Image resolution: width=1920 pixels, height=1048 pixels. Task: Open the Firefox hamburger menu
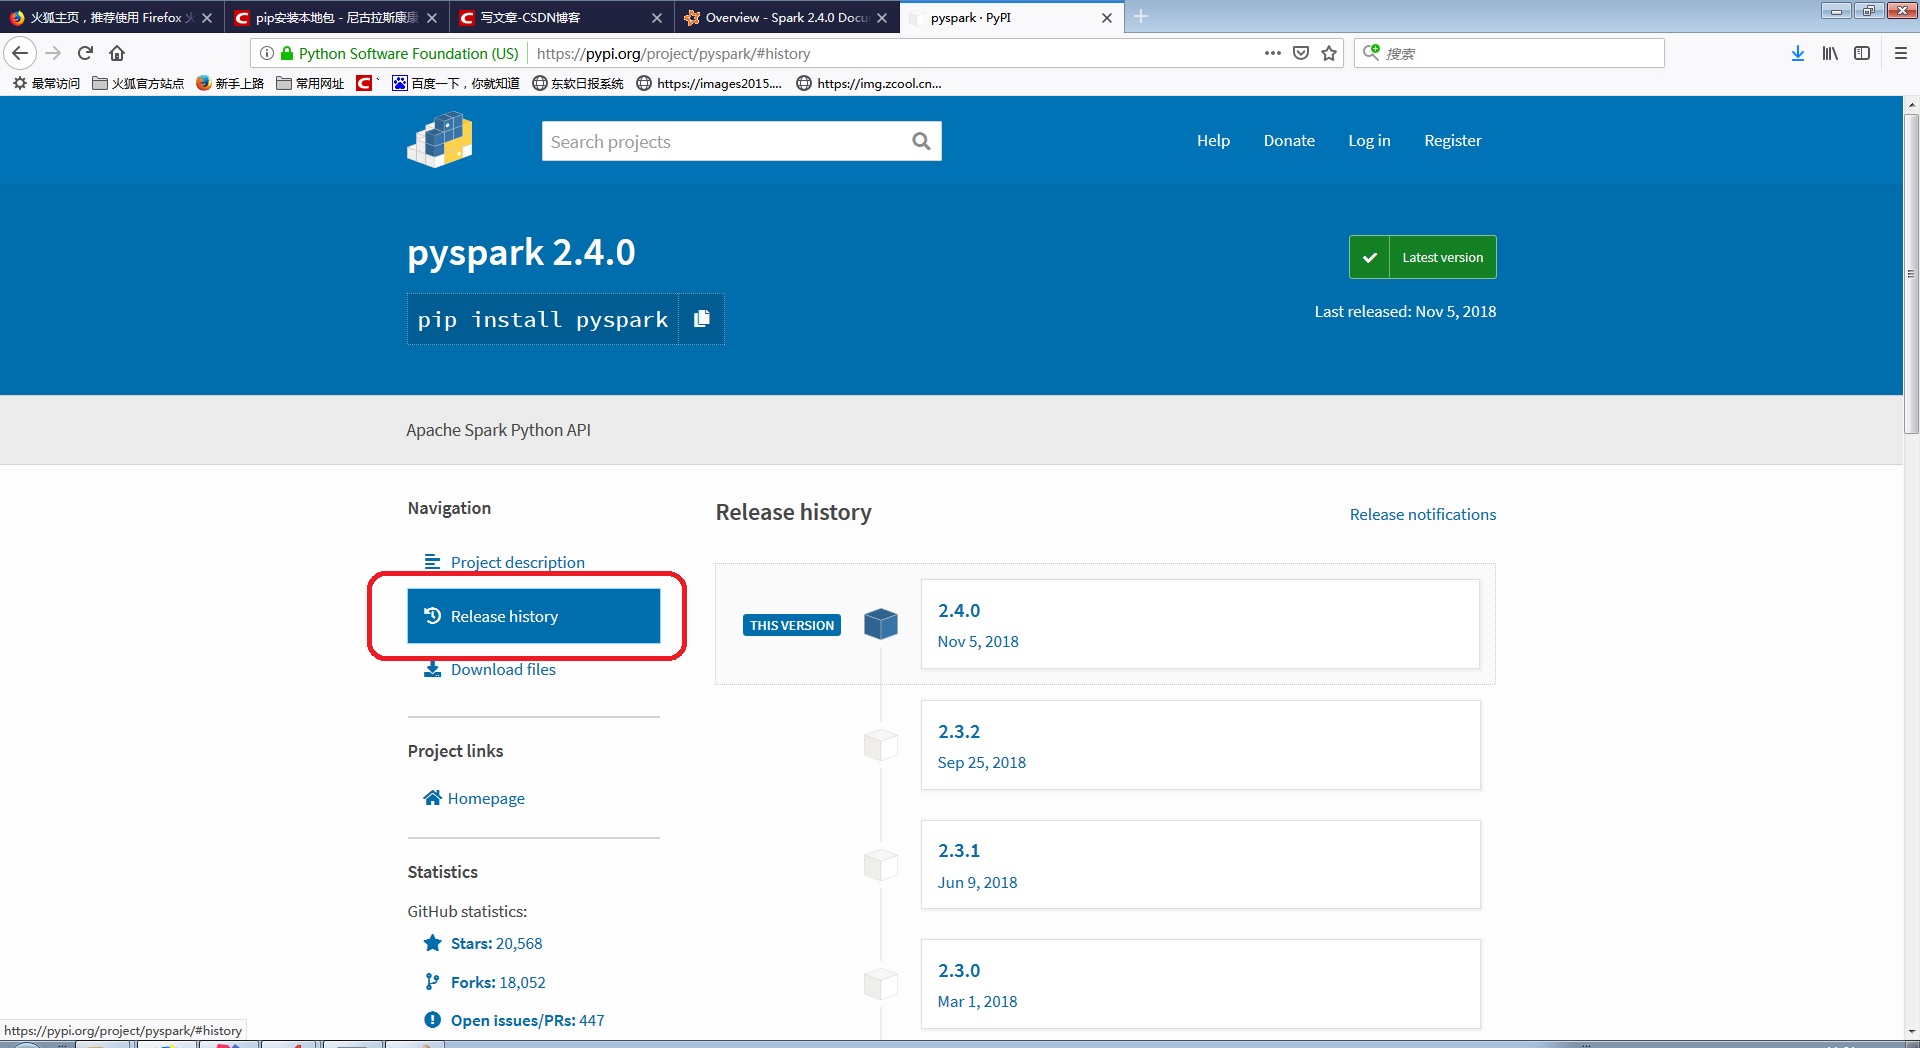coord(1901,53)
